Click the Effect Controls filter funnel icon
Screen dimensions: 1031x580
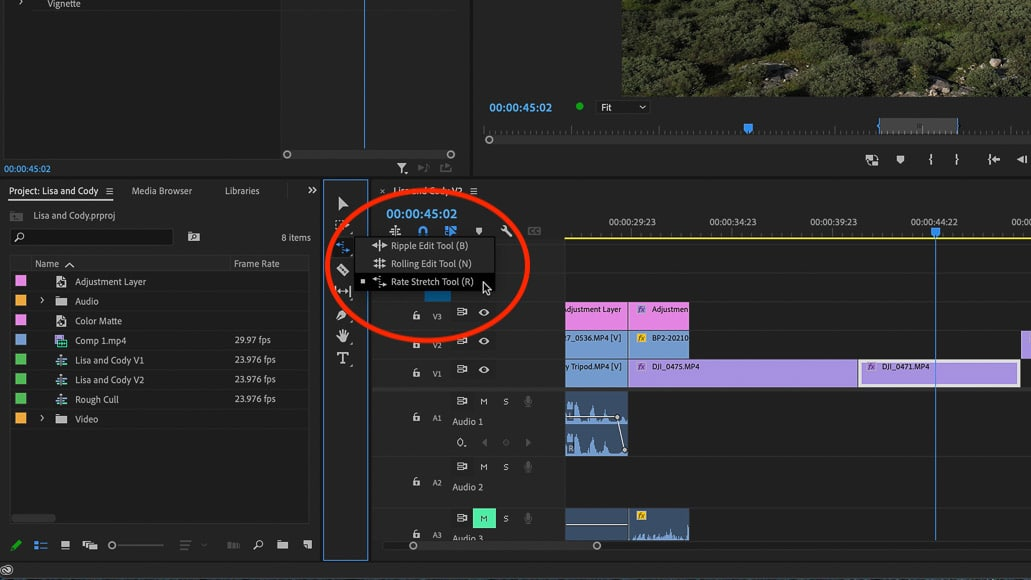pyautogui.click(x=402, y=168)
